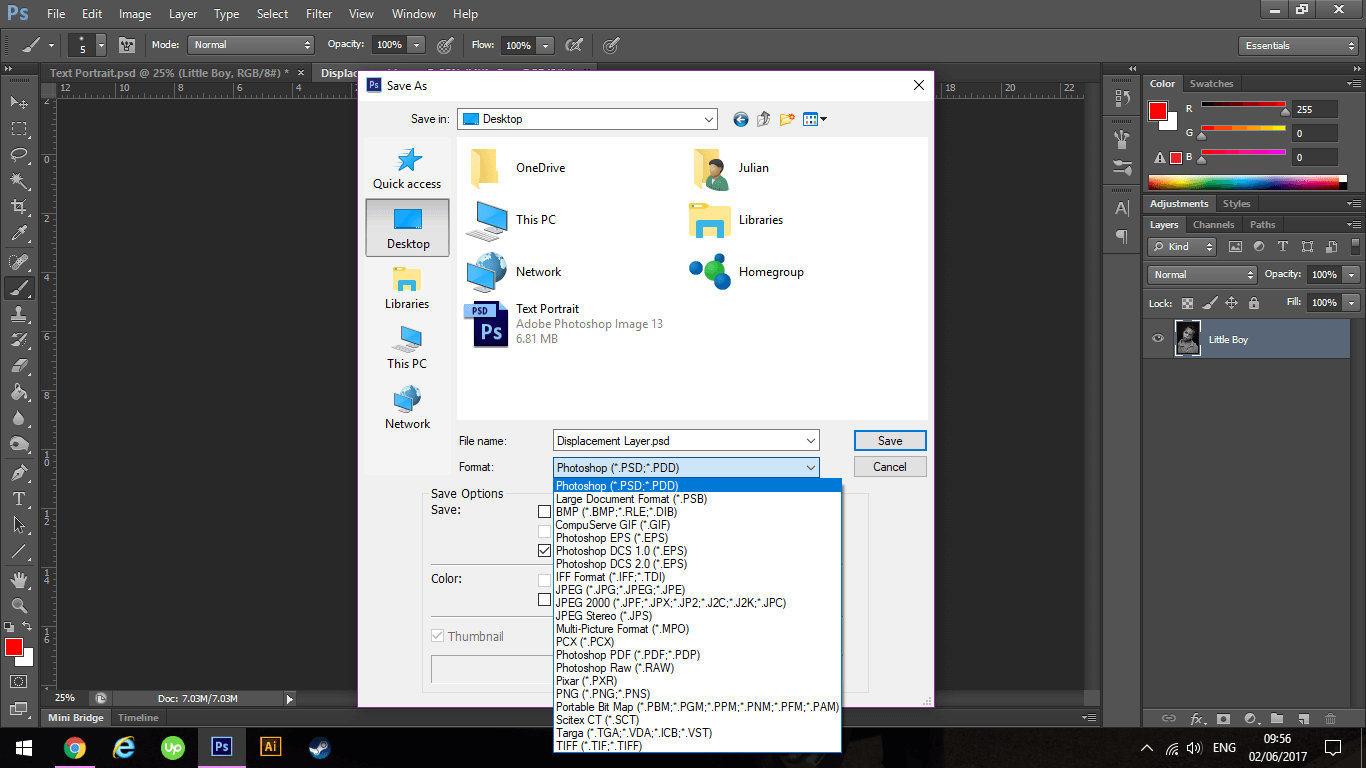Toggle the checked Save option checkbox

[544, 551]
